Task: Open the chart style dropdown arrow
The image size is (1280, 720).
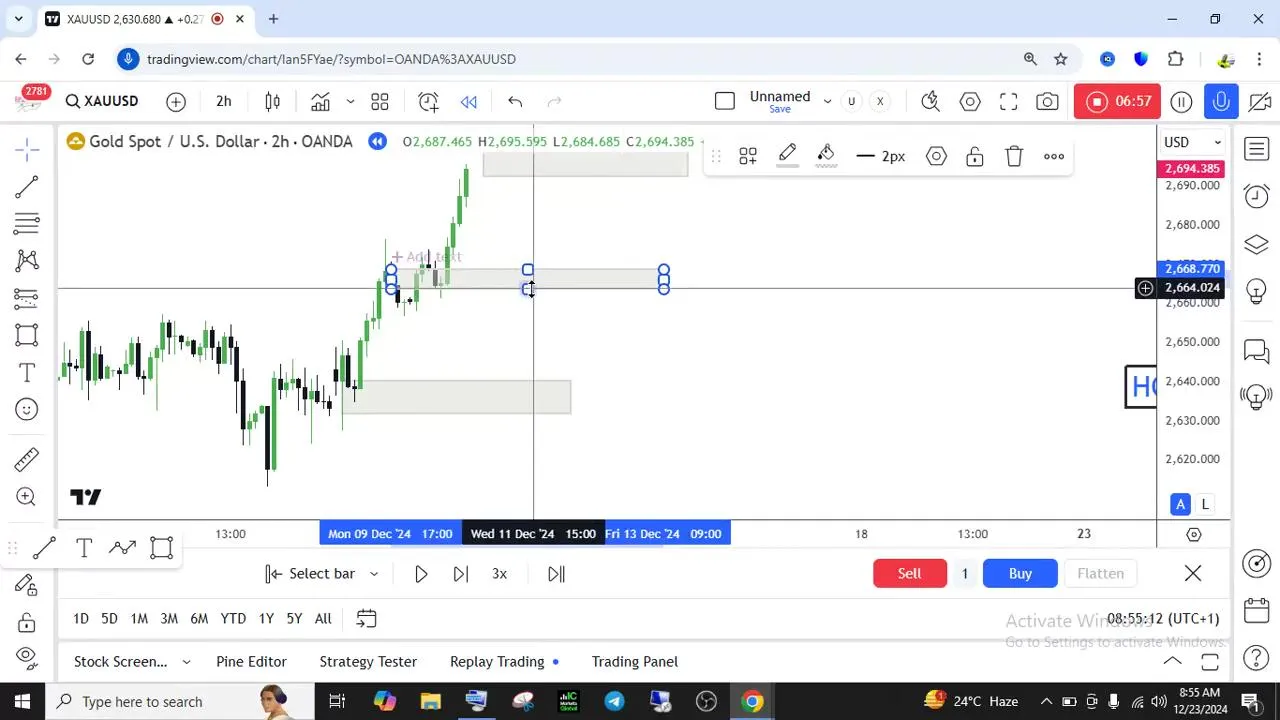Action: (x=350, y=101)
